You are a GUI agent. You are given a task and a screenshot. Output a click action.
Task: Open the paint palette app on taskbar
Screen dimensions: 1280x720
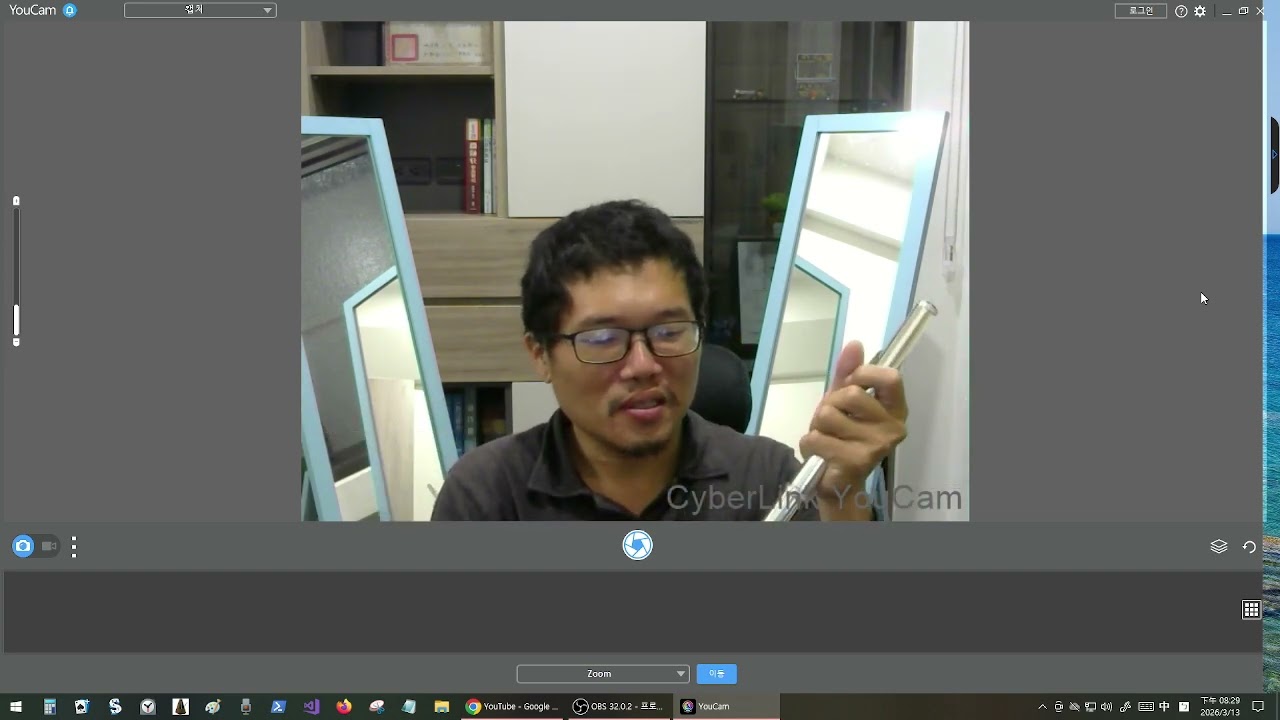[213, 707]
